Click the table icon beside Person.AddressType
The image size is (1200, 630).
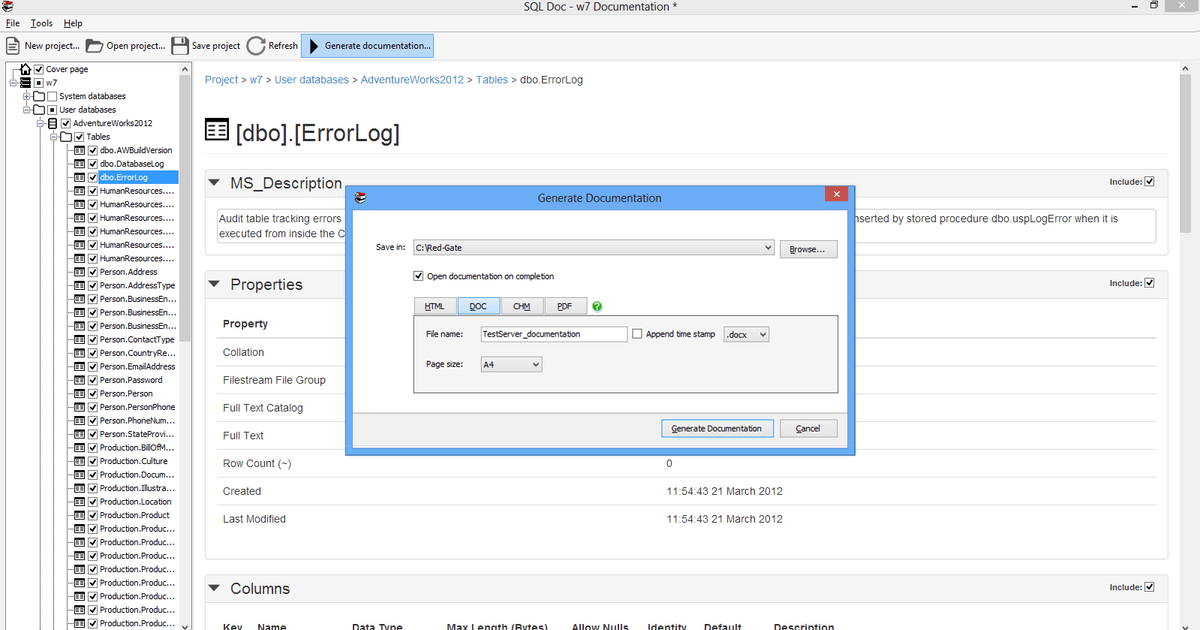coord(79,285)
